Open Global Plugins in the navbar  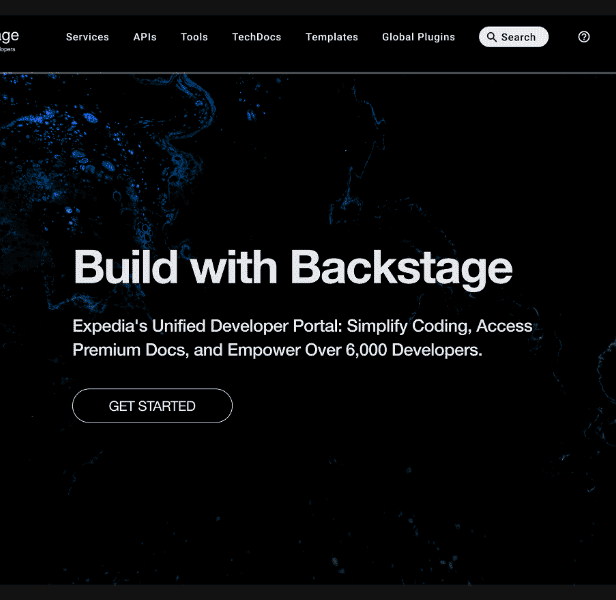(x=418, y=37)
